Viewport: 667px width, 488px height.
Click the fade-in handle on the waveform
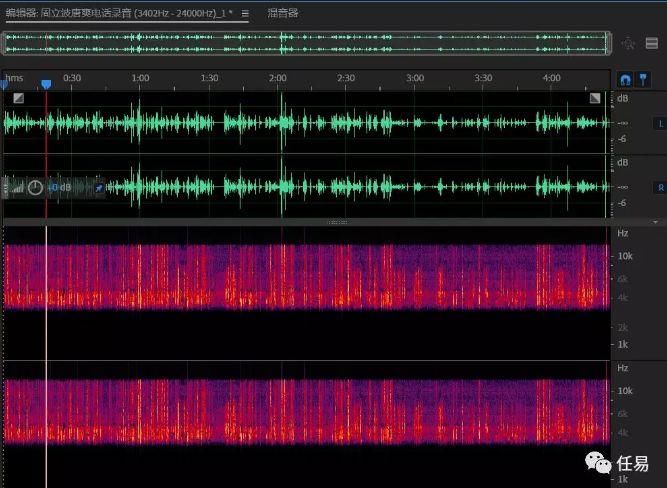tap(18, 98)
